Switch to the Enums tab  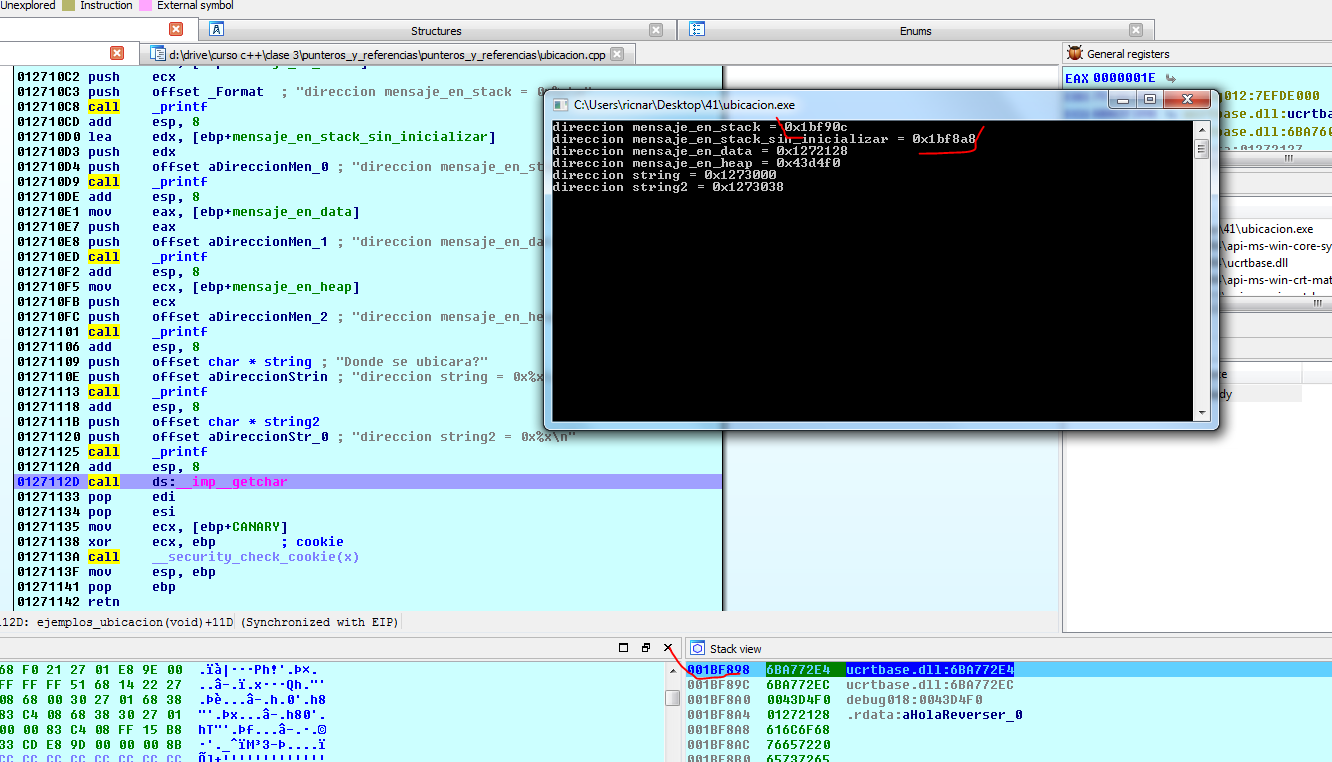[915, 31]
